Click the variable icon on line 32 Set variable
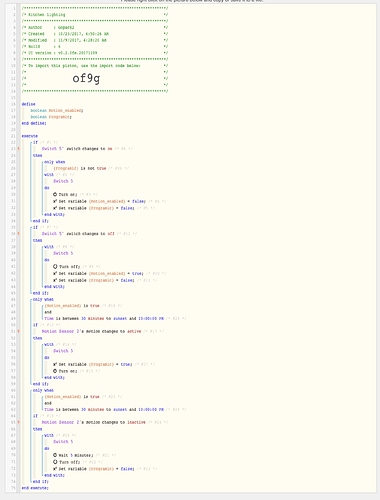380x500 pixels. click(55, 208)
